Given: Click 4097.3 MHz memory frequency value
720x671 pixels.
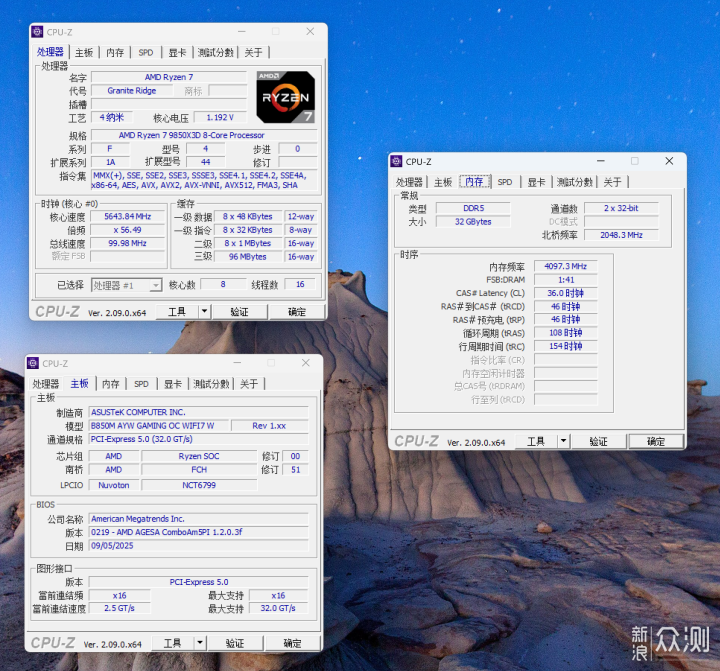Looking at the screenshot, I should (566, 266).
